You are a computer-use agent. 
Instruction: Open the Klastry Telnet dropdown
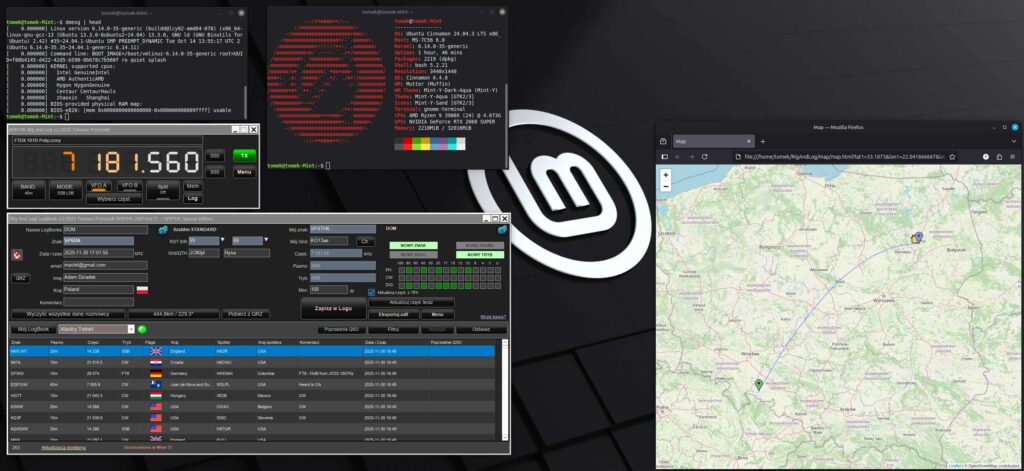[129, 328]
